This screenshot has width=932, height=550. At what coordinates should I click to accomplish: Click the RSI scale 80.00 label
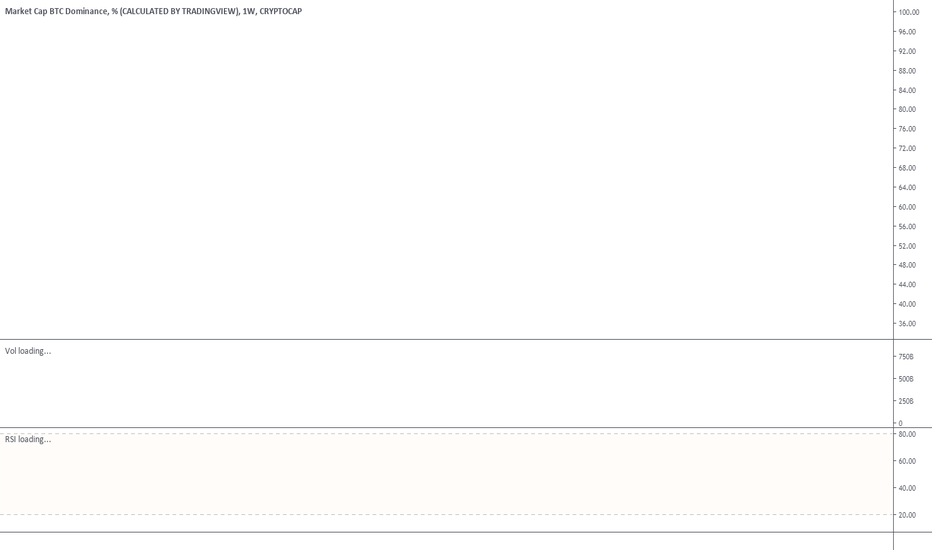(907, 434)
